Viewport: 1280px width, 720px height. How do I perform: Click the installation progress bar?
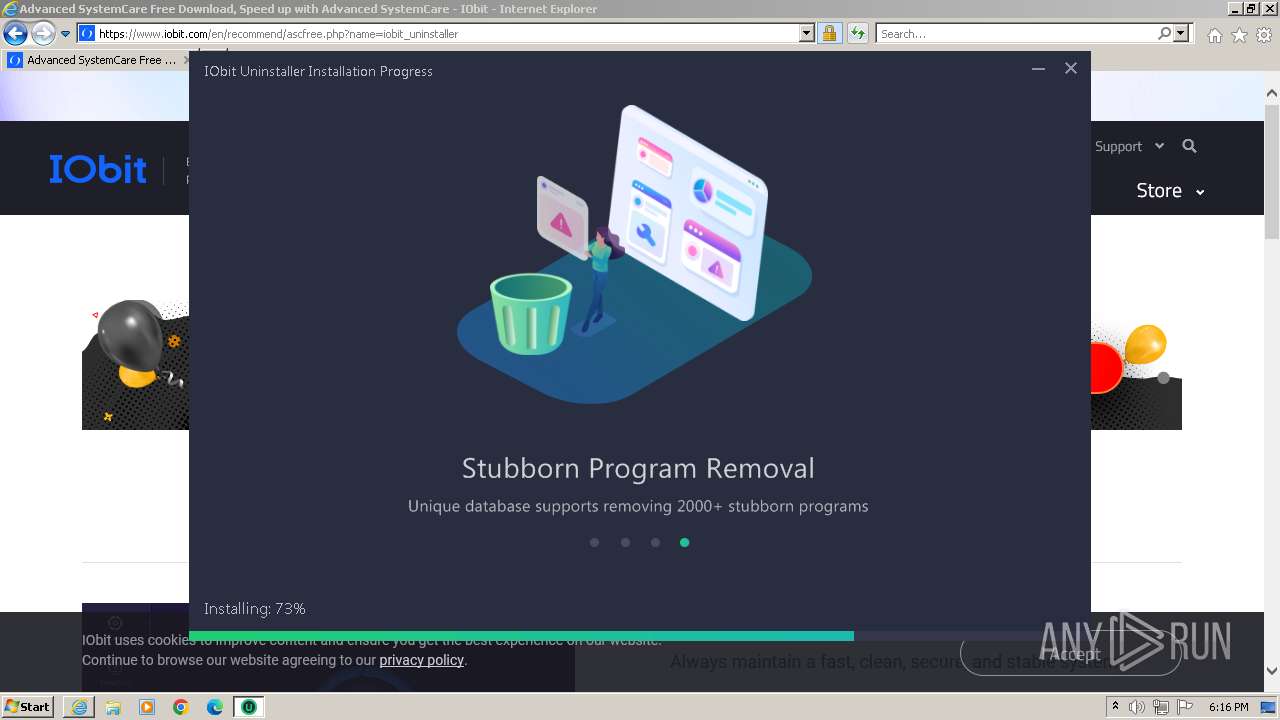(640, 636)
